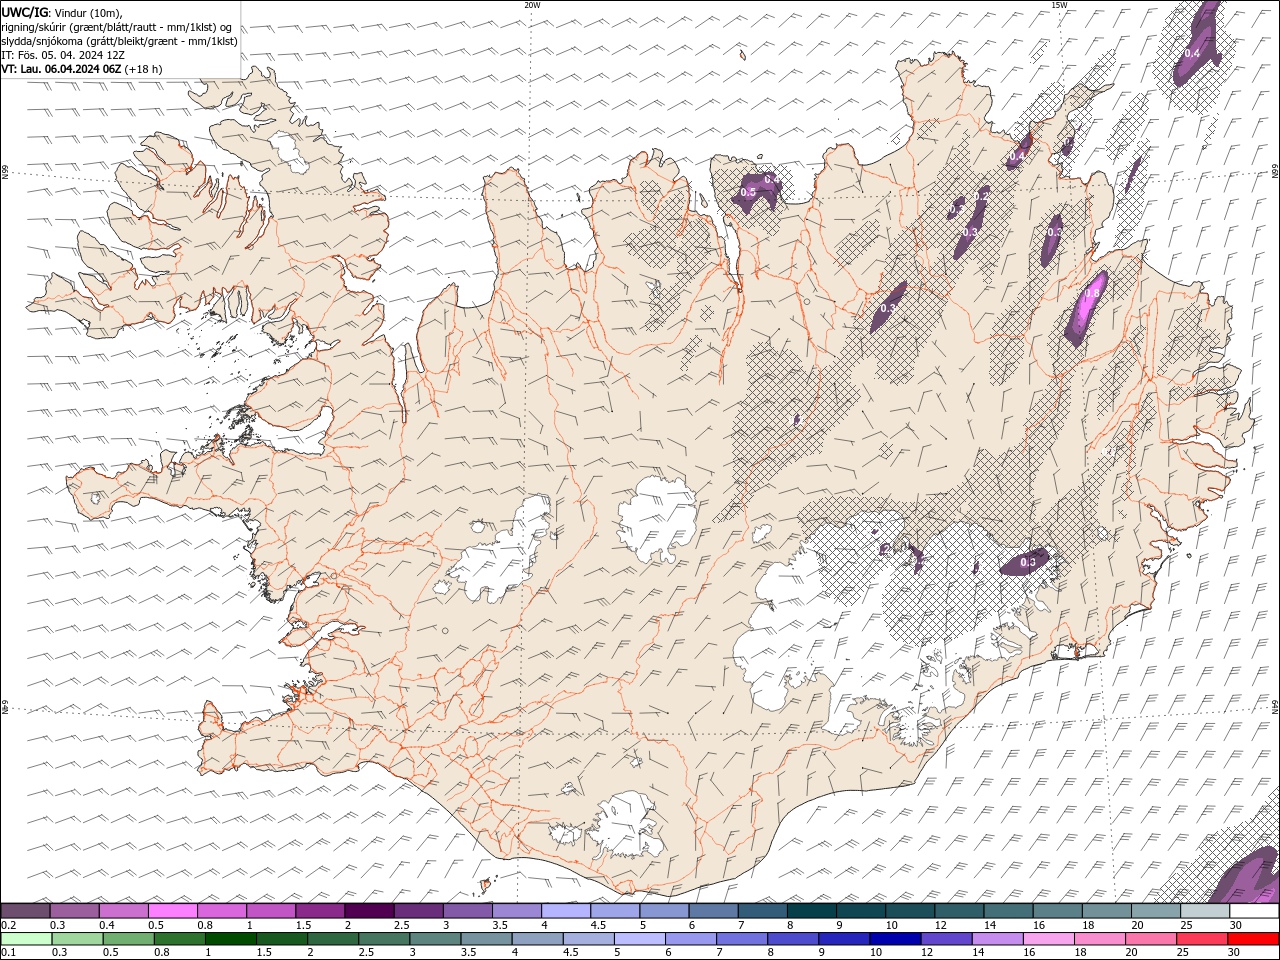Click the UWC/IG heading in the title box
The image size is (1280, 960).
25,12
